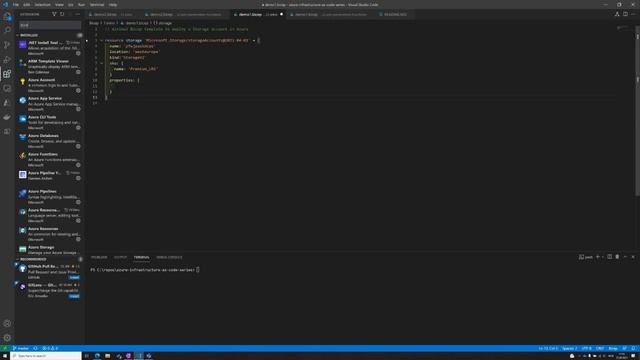Install the GitHub Pull Requests extension

point(74,278)
